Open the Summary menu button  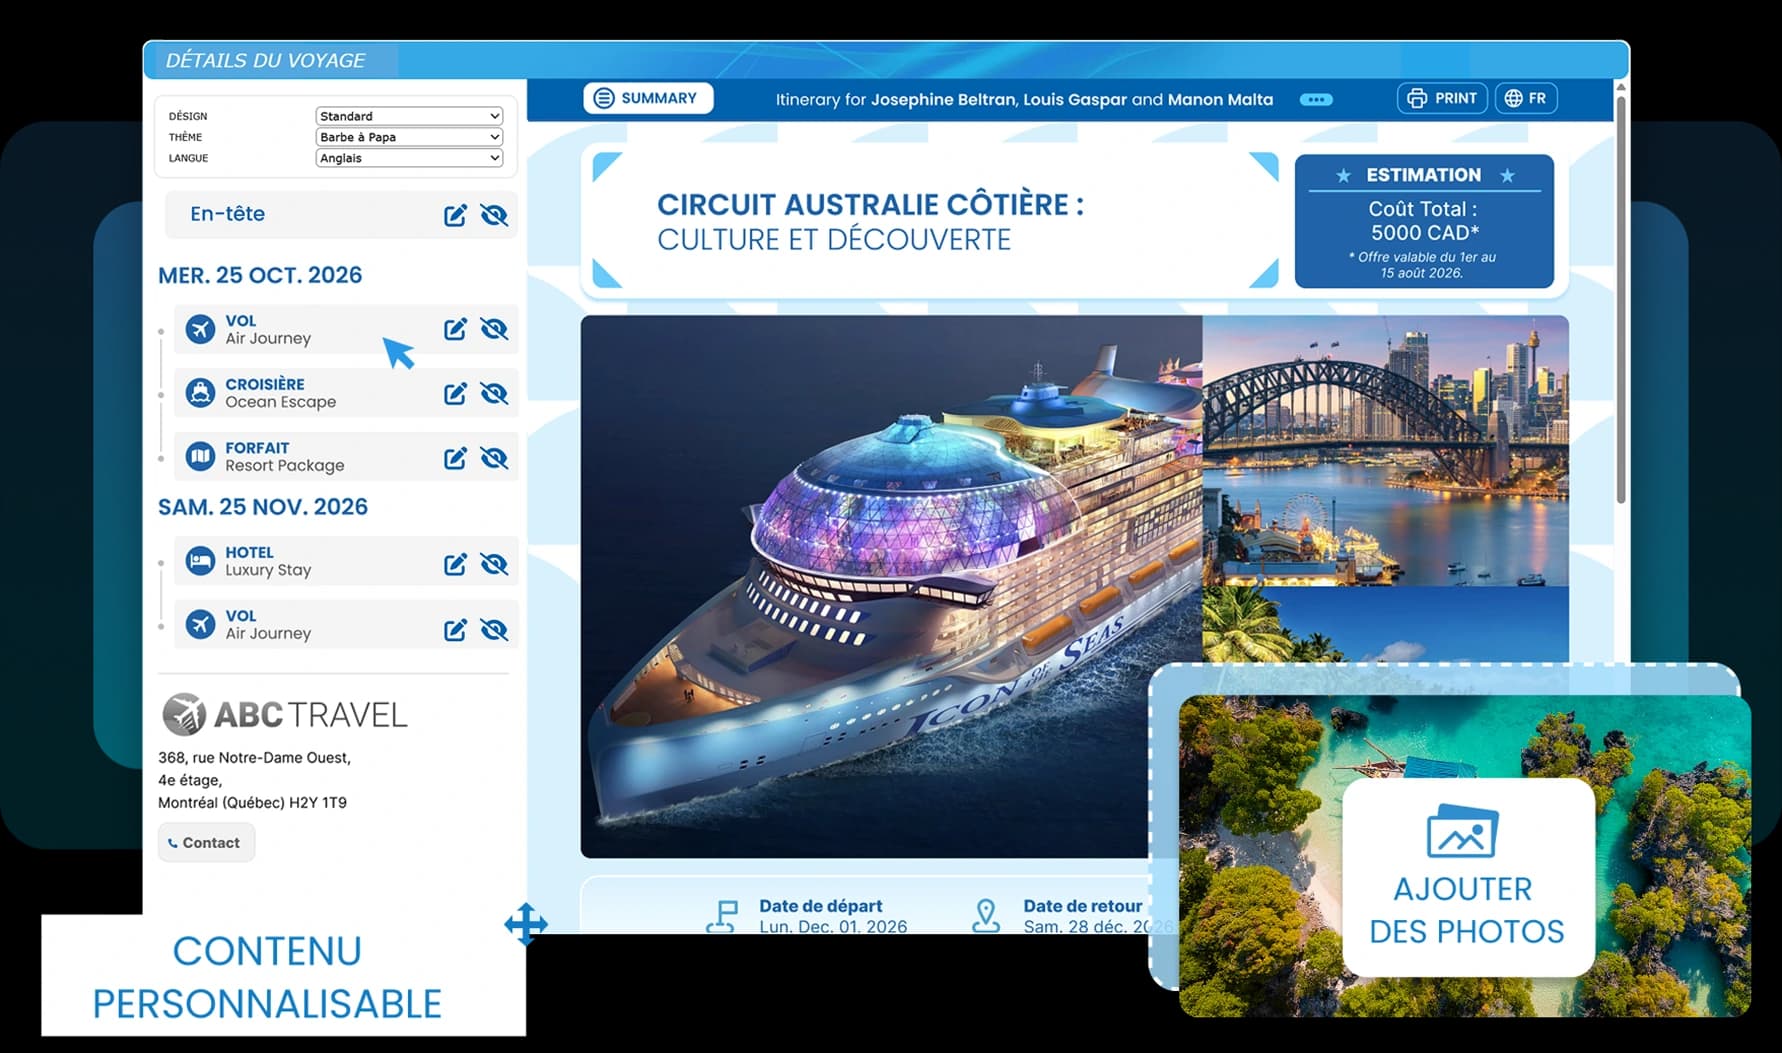coord(647,98)
